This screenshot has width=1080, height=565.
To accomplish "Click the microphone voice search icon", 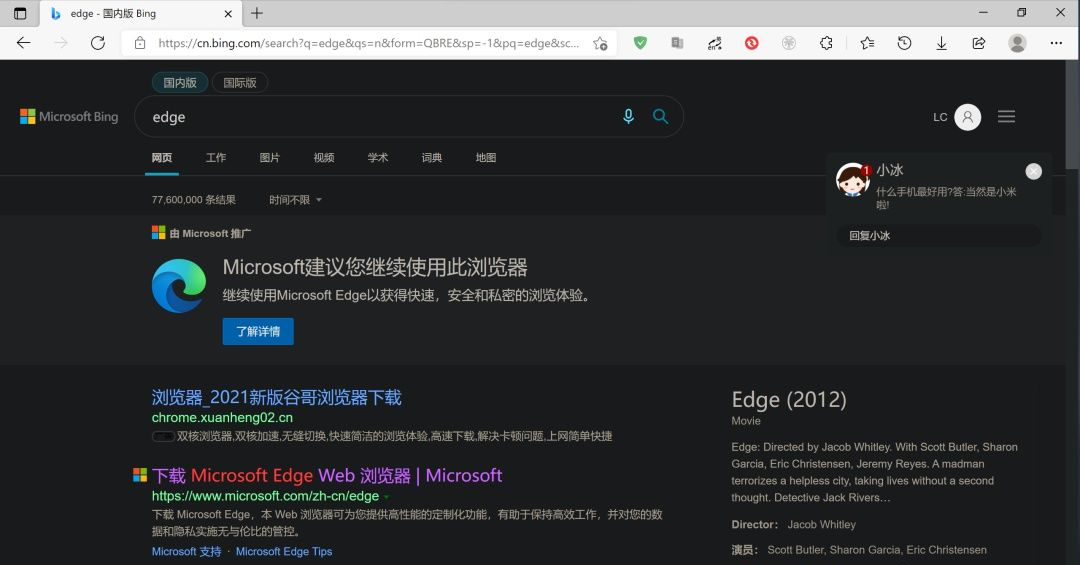I will [628, 116].
